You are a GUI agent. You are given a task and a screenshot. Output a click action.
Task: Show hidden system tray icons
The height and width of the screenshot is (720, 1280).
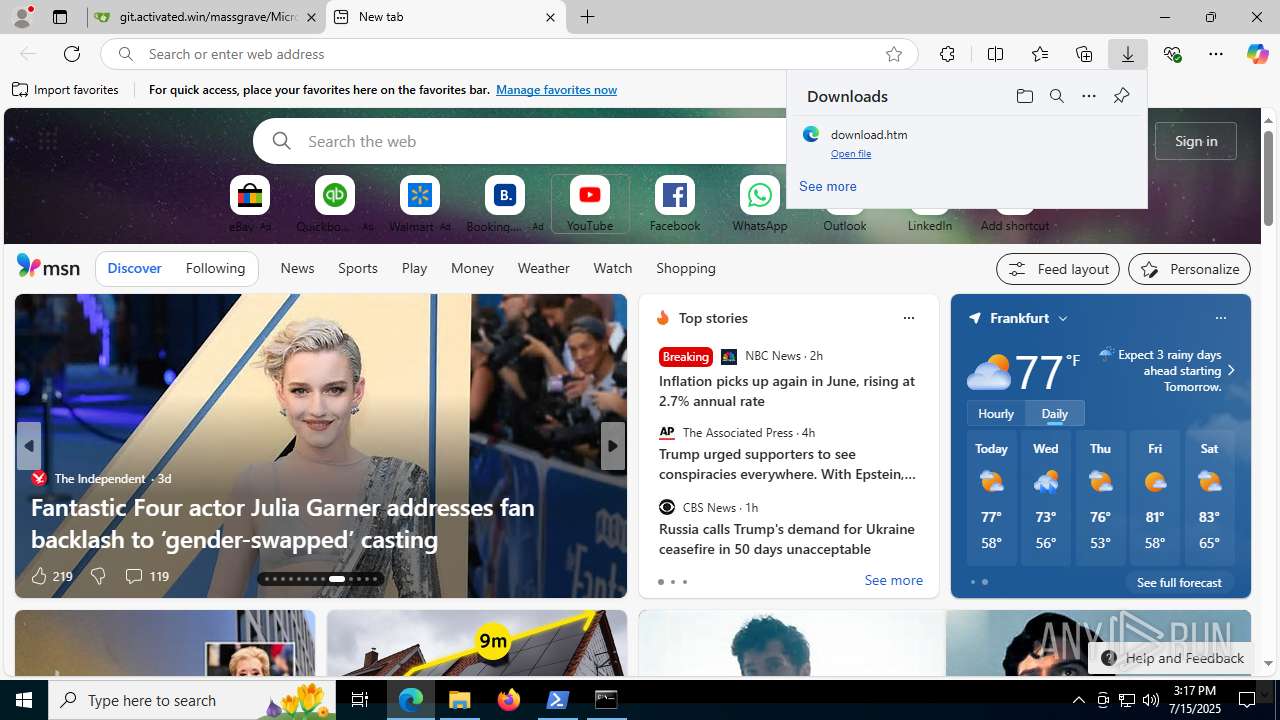(1078, 700)
